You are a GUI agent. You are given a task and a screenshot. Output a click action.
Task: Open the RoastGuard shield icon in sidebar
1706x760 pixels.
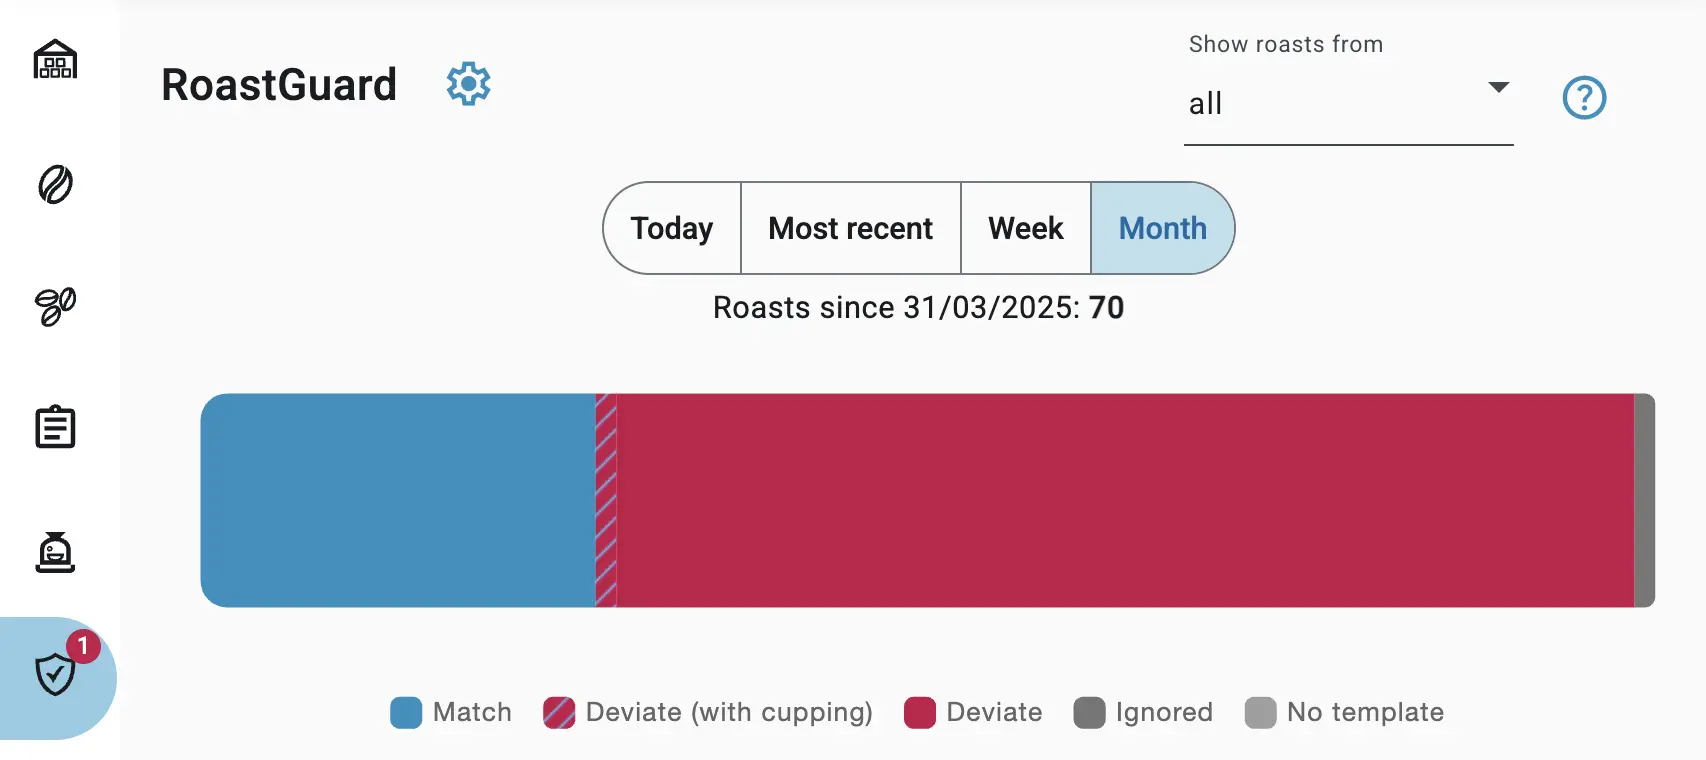[x=55, y=676]
